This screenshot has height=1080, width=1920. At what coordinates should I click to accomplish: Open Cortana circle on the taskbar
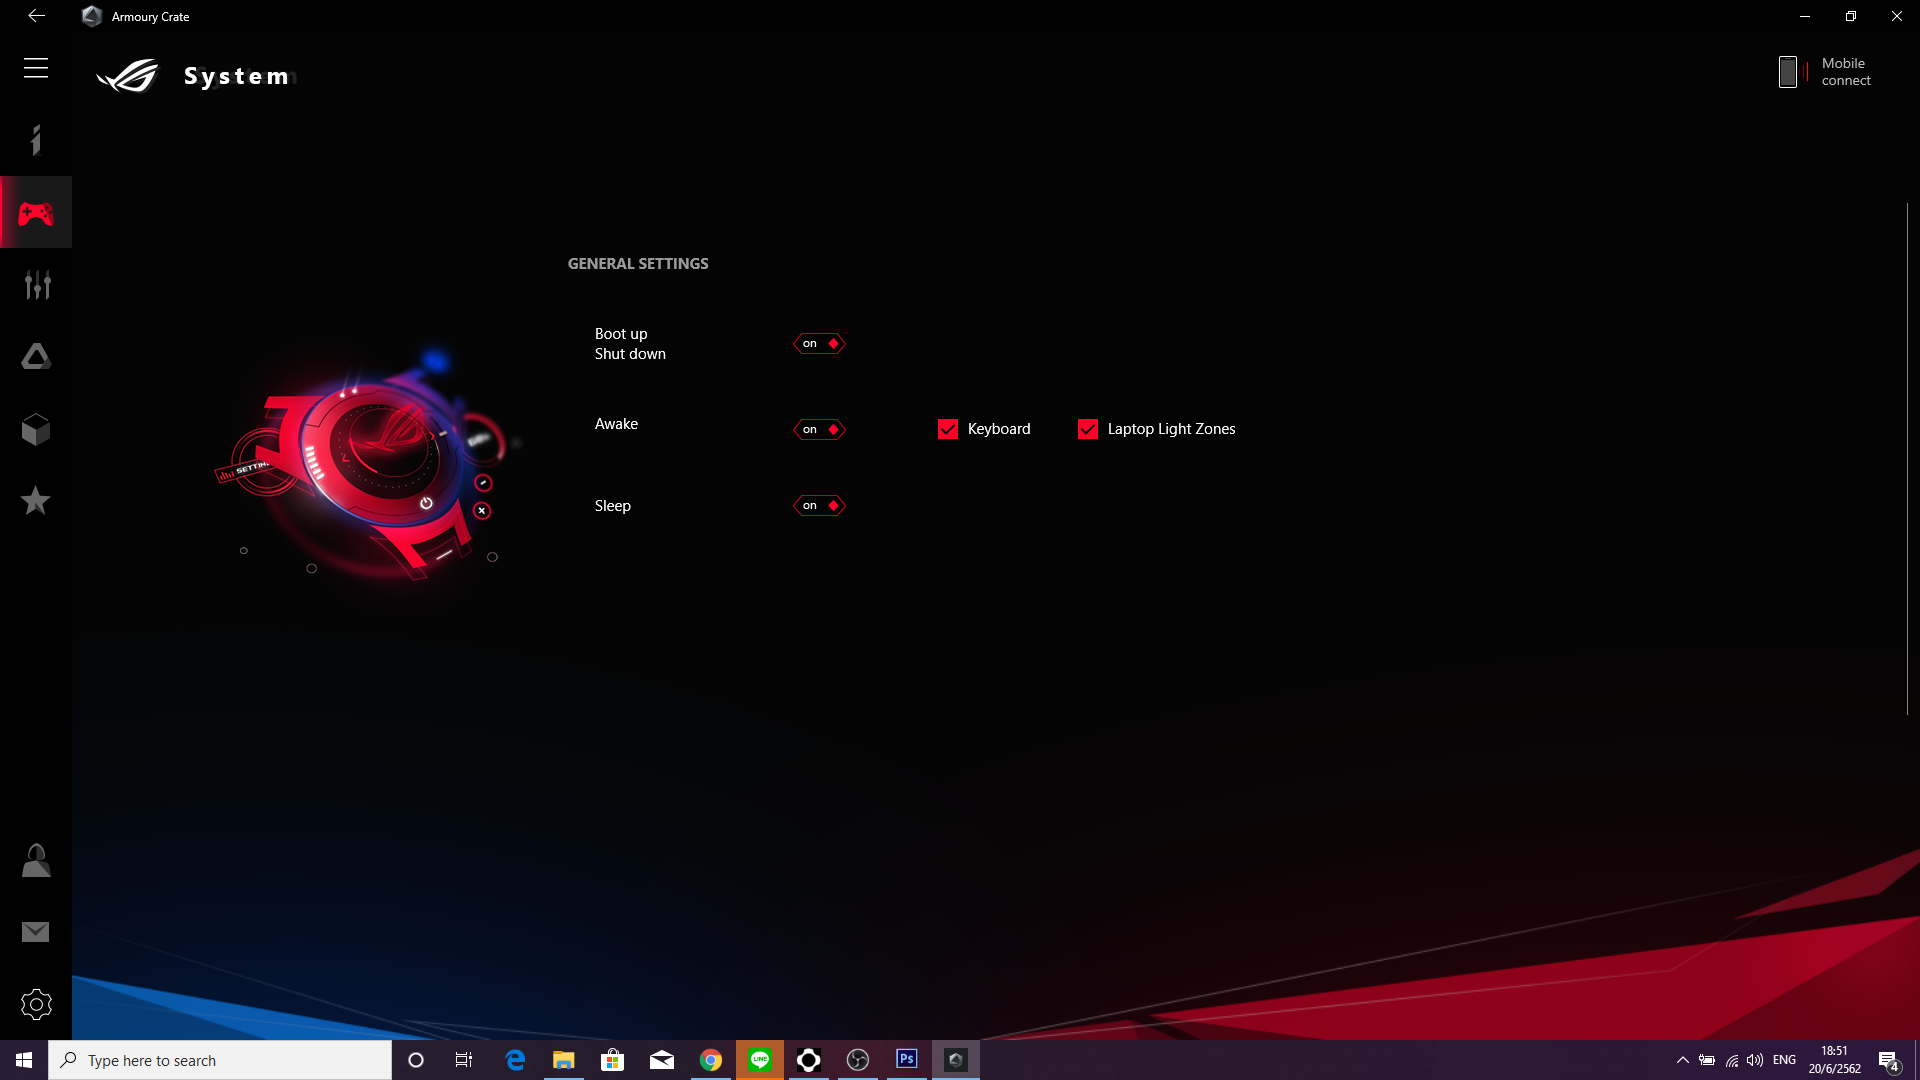pos(416,1060)
